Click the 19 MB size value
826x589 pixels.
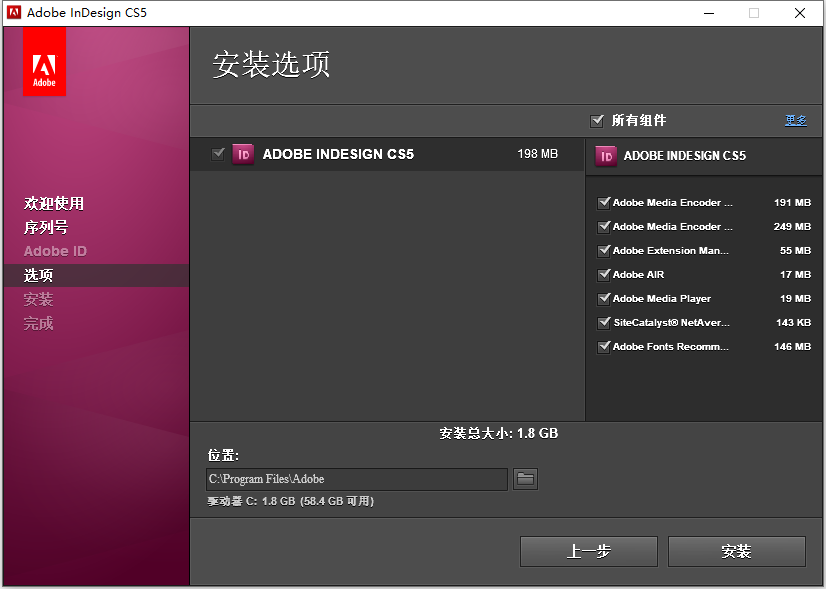tap(795, 299)
